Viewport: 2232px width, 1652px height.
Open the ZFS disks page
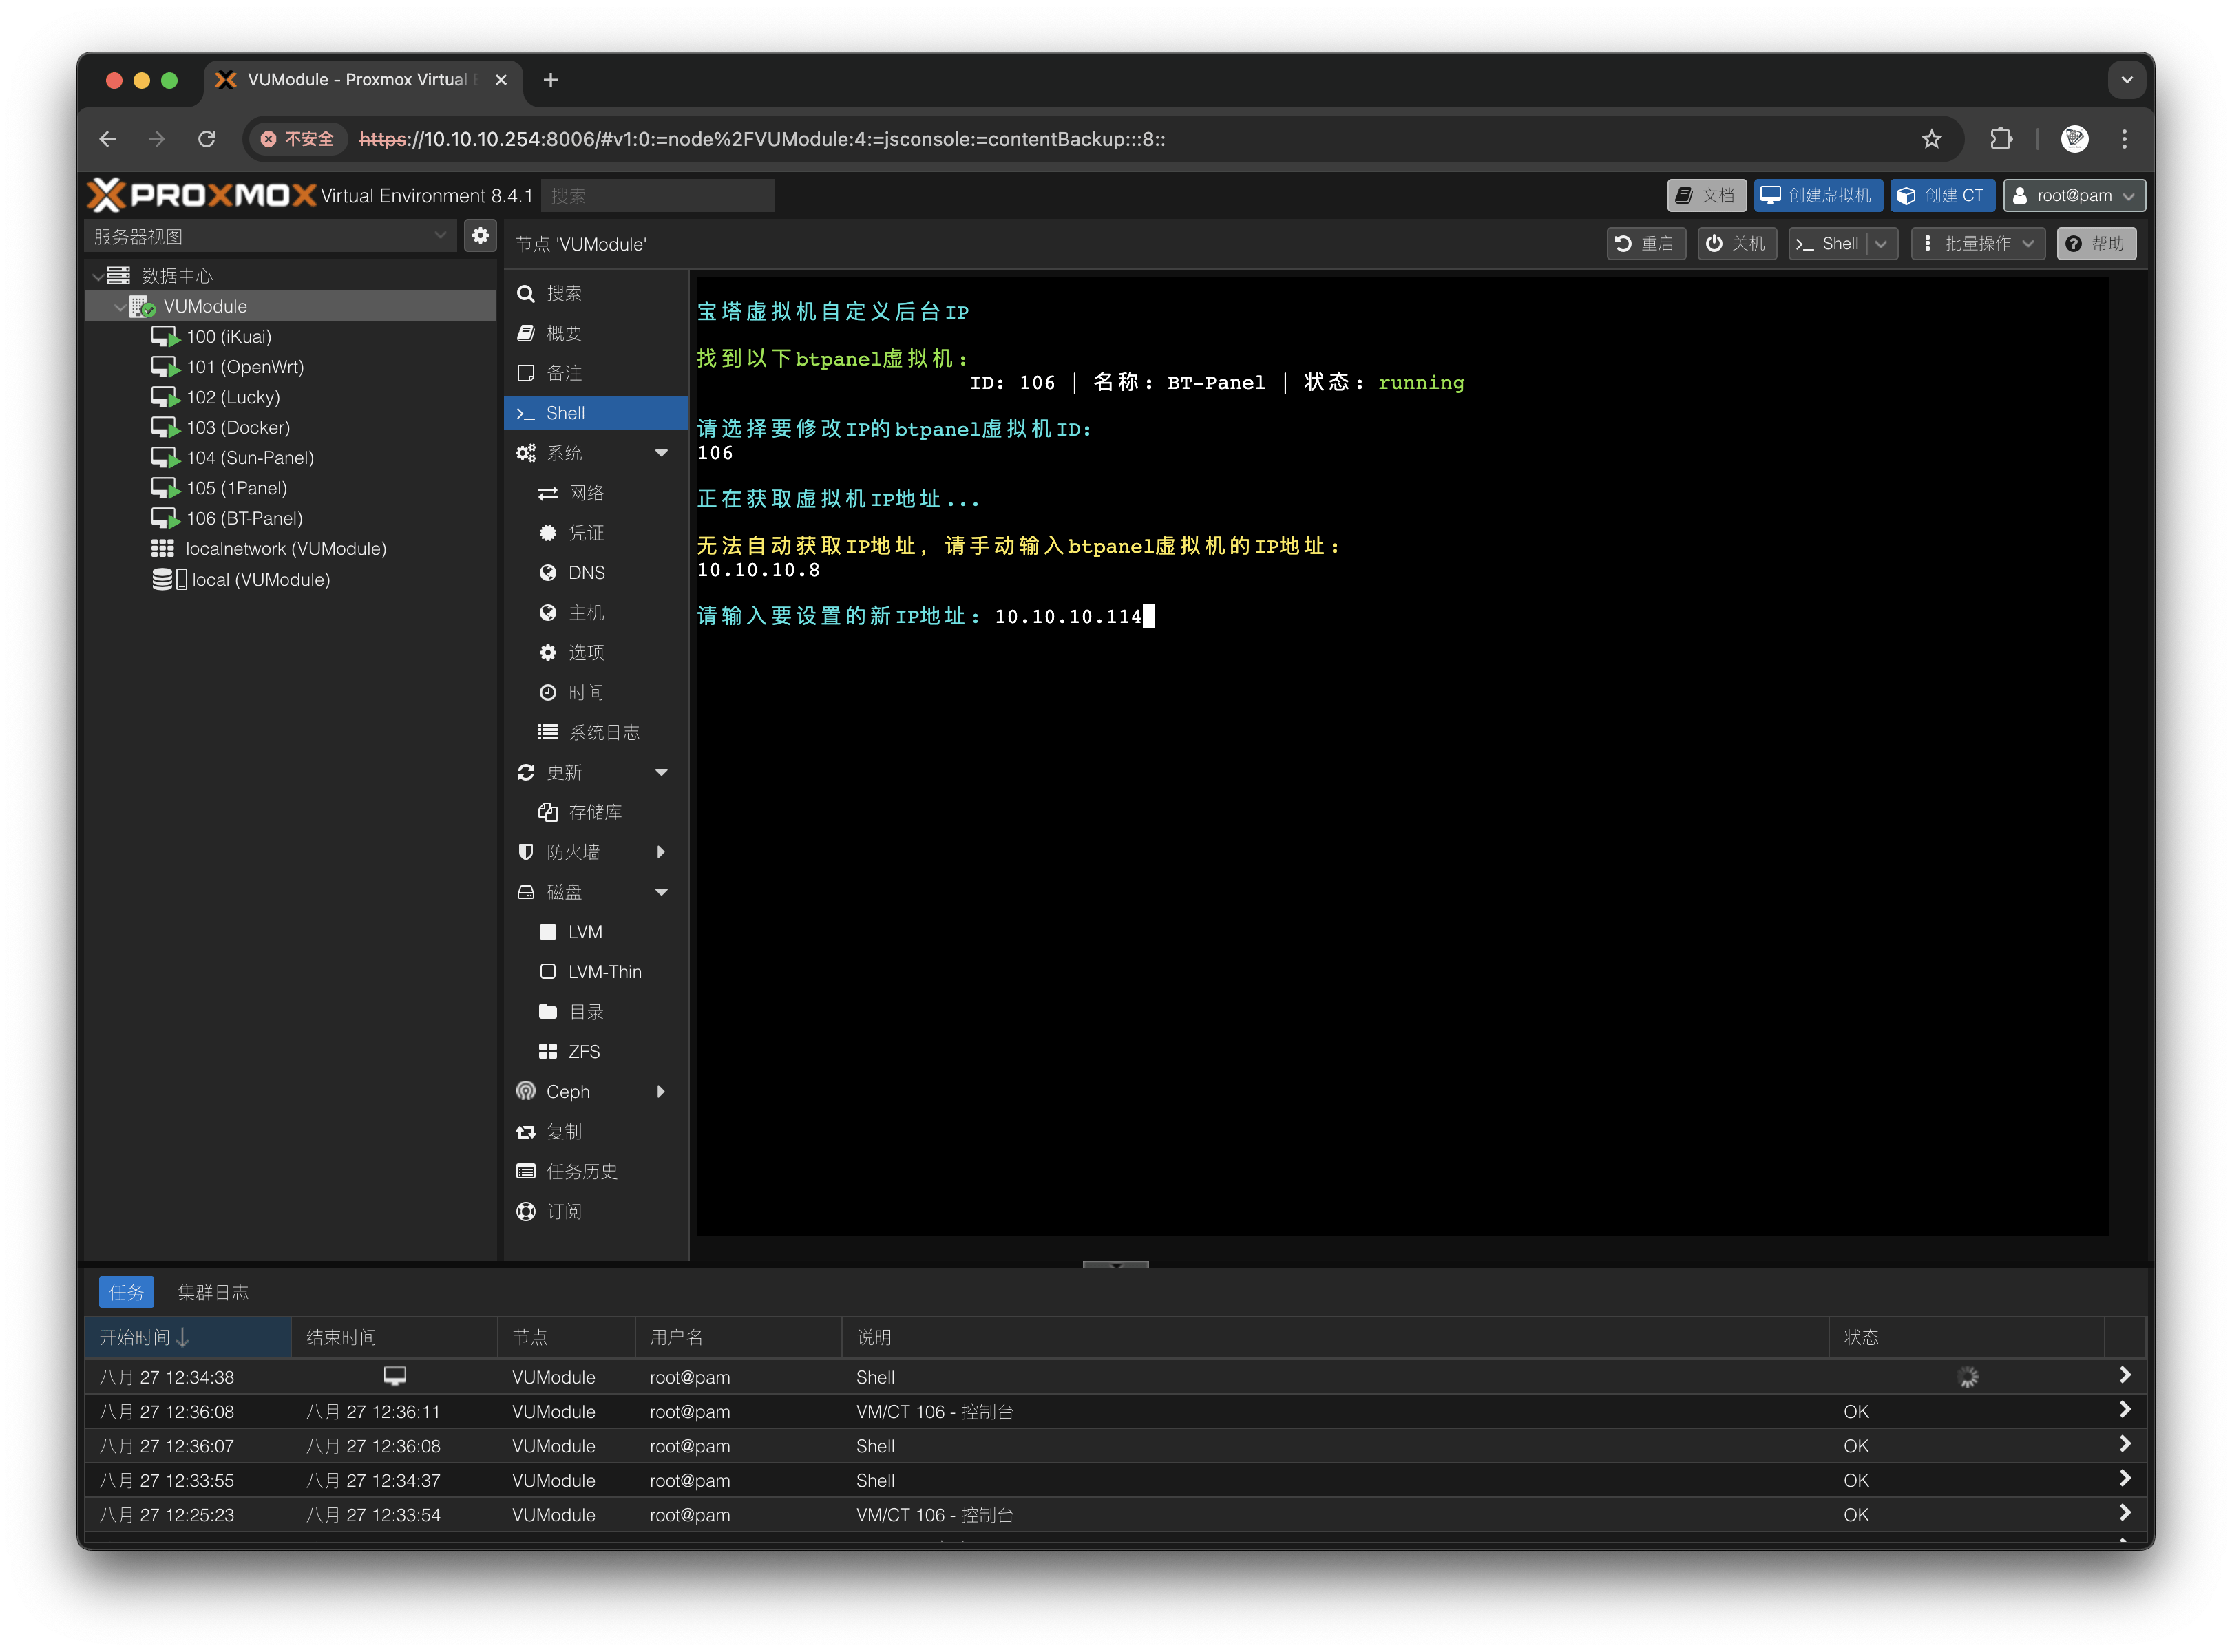tap(584, 1052)
